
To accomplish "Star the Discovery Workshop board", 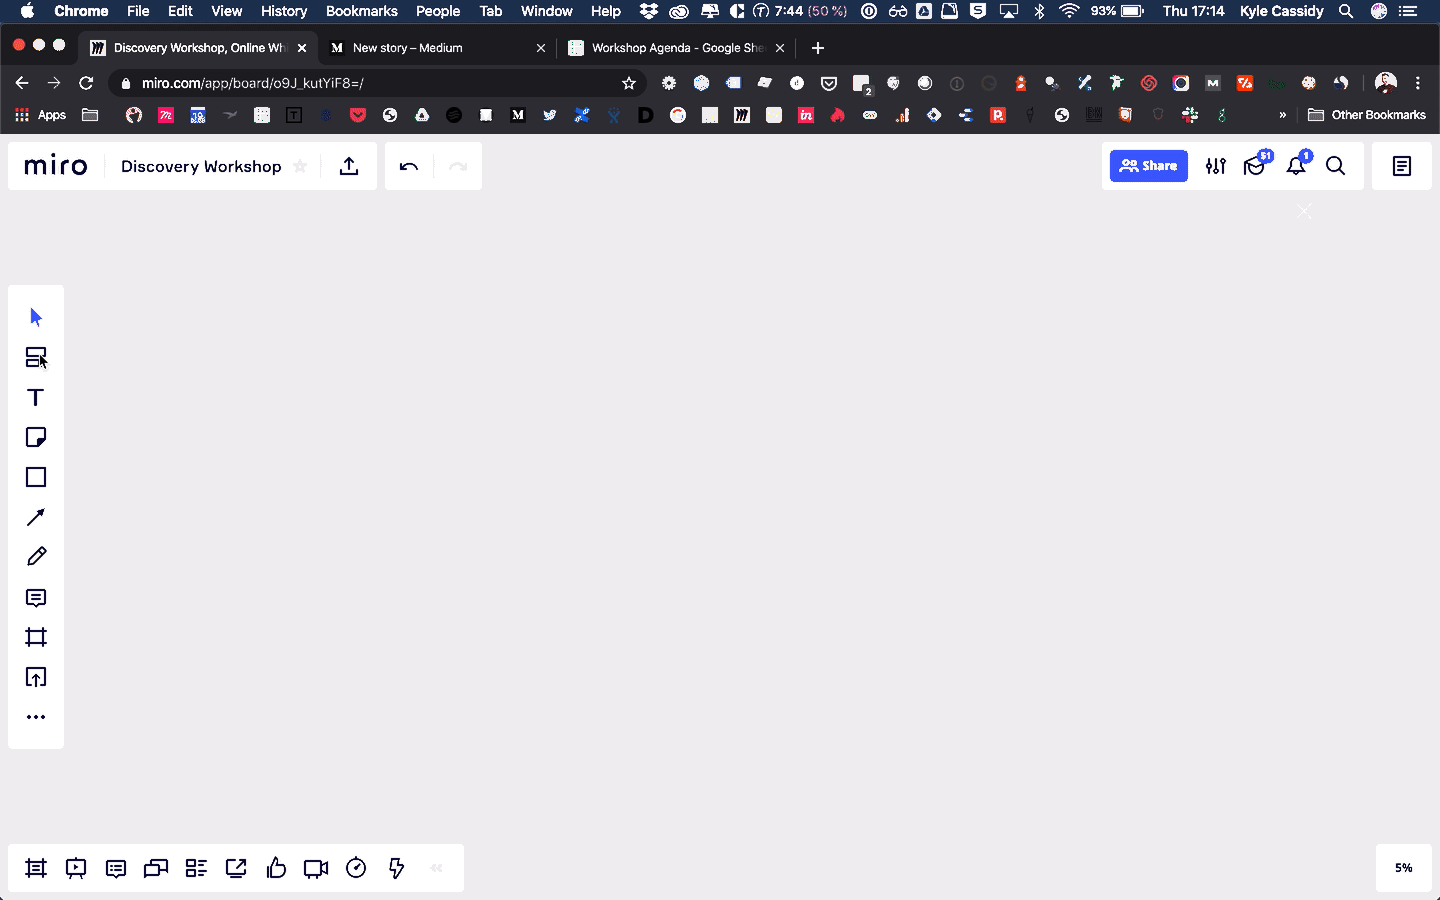I will pyautogui.click(x=300, y=166).
